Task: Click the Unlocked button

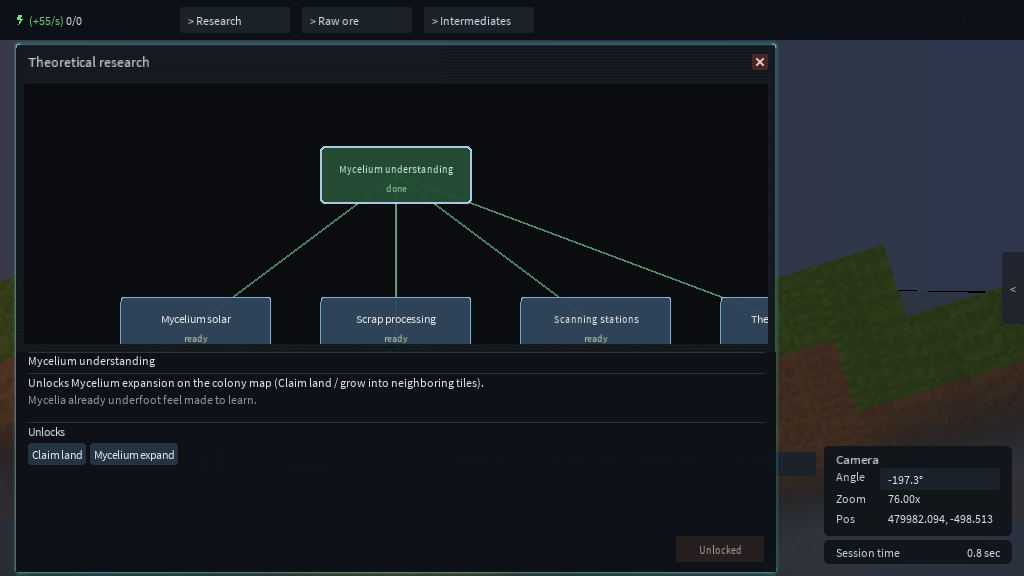Action: click(x=720, y=549)
